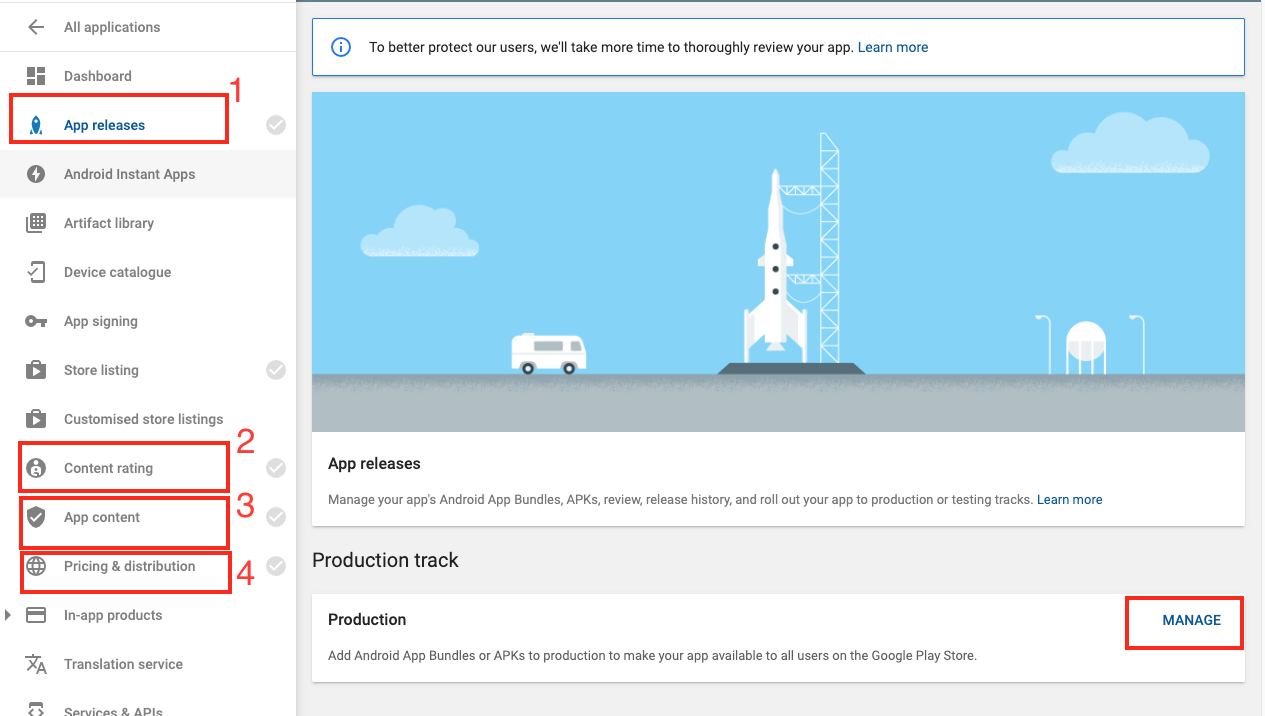
Task: Click the Production track heading
Action: (385, 560)
